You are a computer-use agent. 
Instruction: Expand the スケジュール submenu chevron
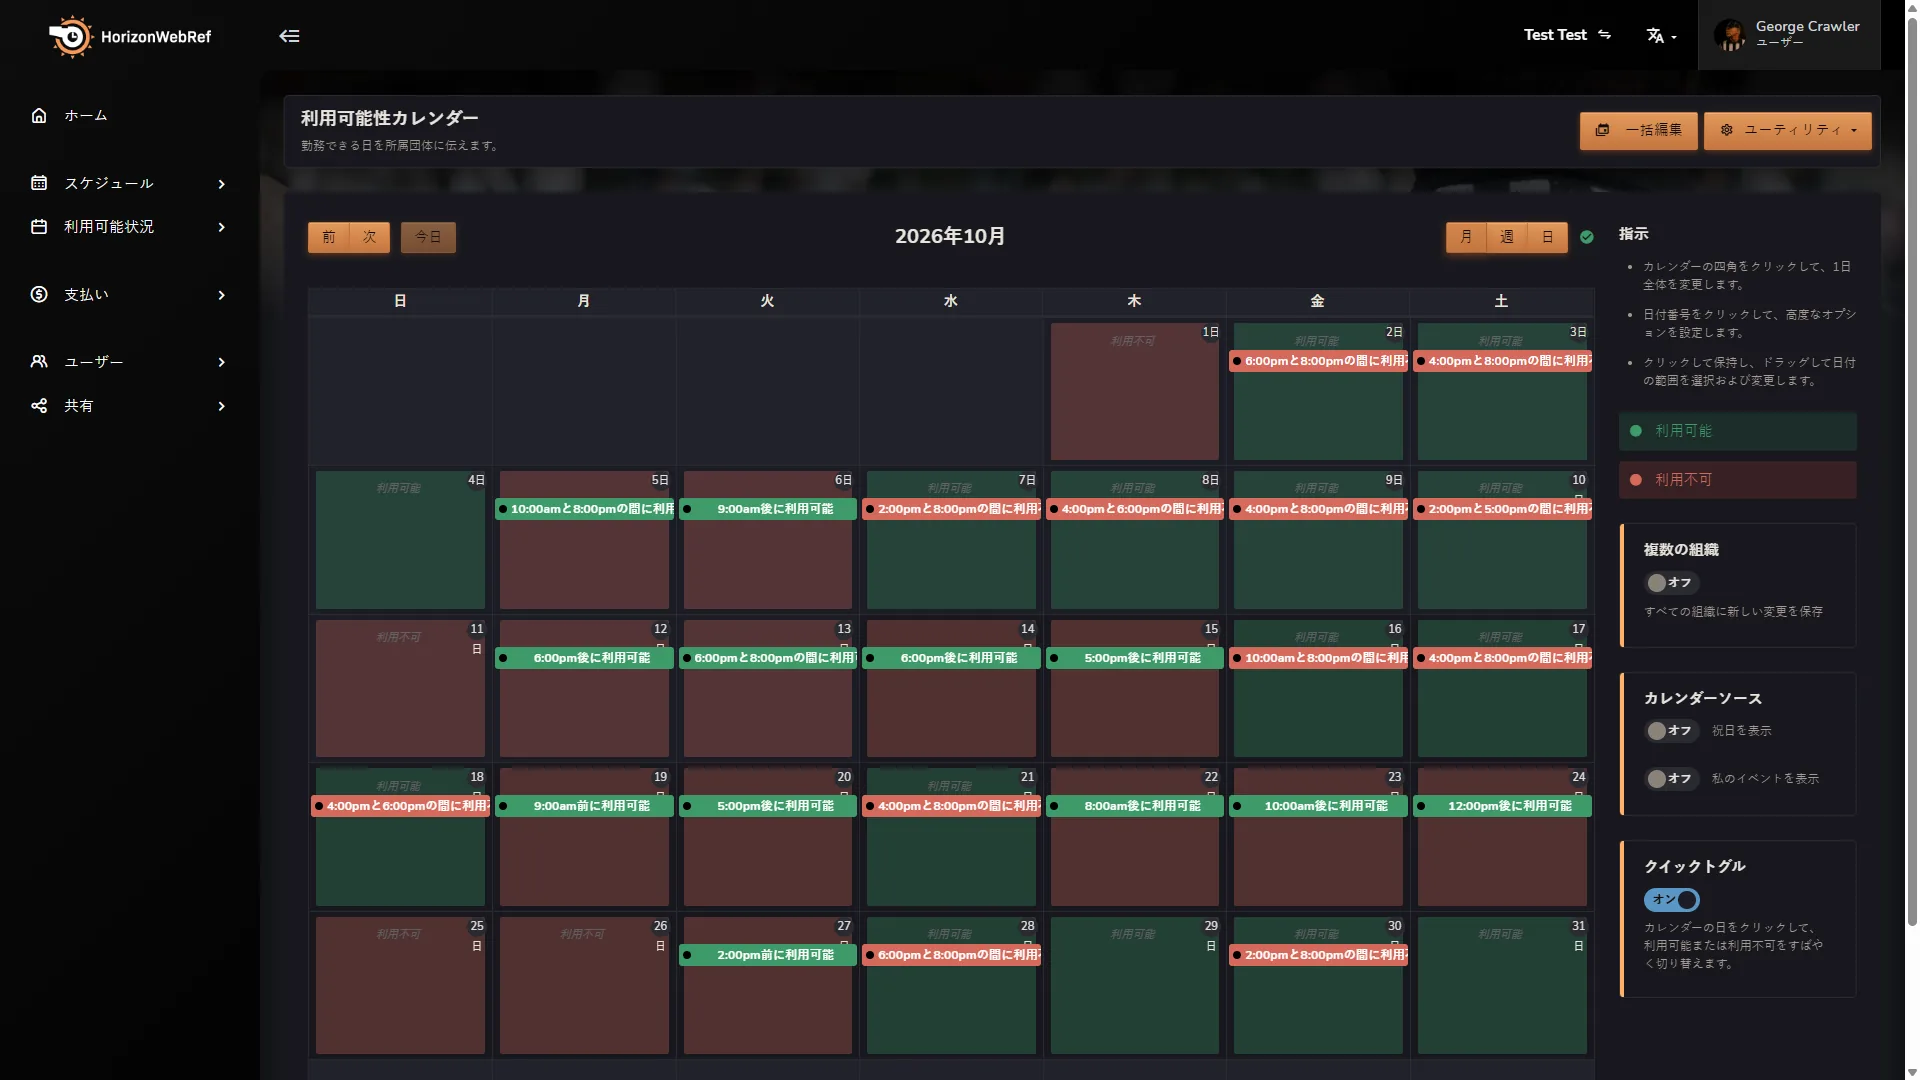pyautogui.click(x=222, y=184)
